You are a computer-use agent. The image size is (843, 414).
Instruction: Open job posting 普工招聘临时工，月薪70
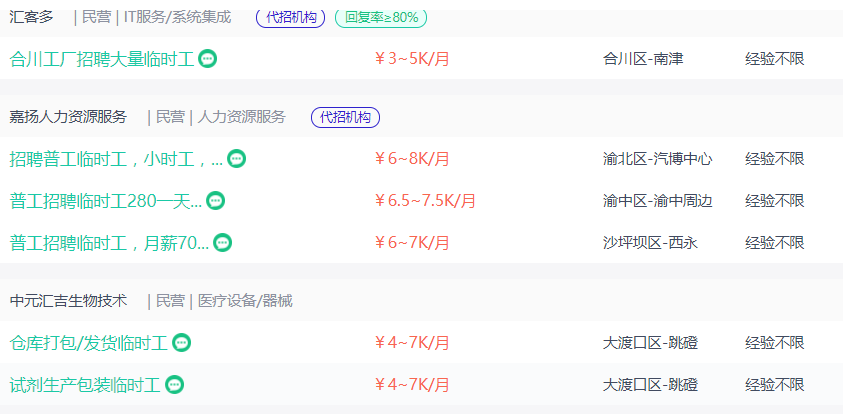pyautogui.click(x=109, y=243)
